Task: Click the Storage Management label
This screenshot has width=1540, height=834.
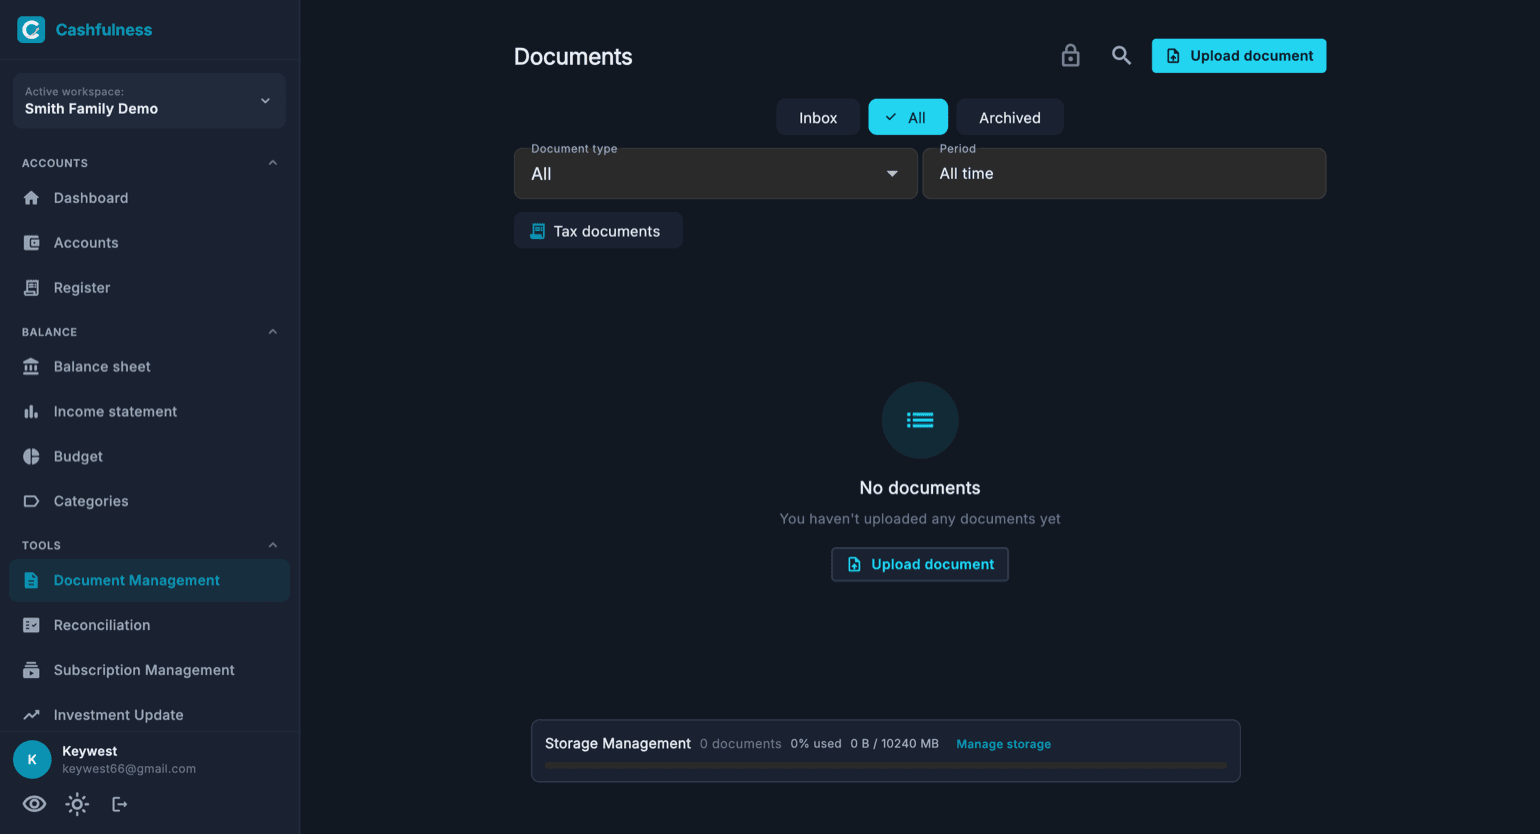Action: [618, 743]
